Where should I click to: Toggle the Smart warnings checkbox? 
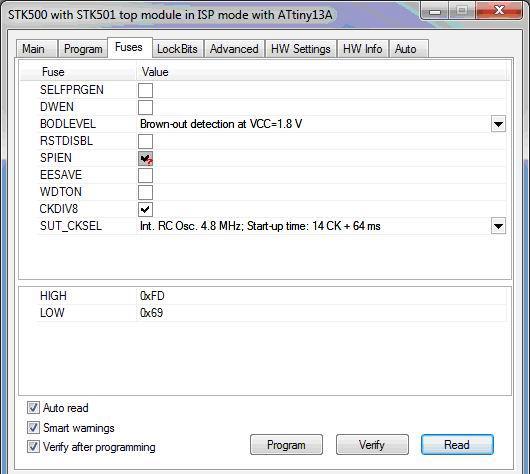point(33,428)
